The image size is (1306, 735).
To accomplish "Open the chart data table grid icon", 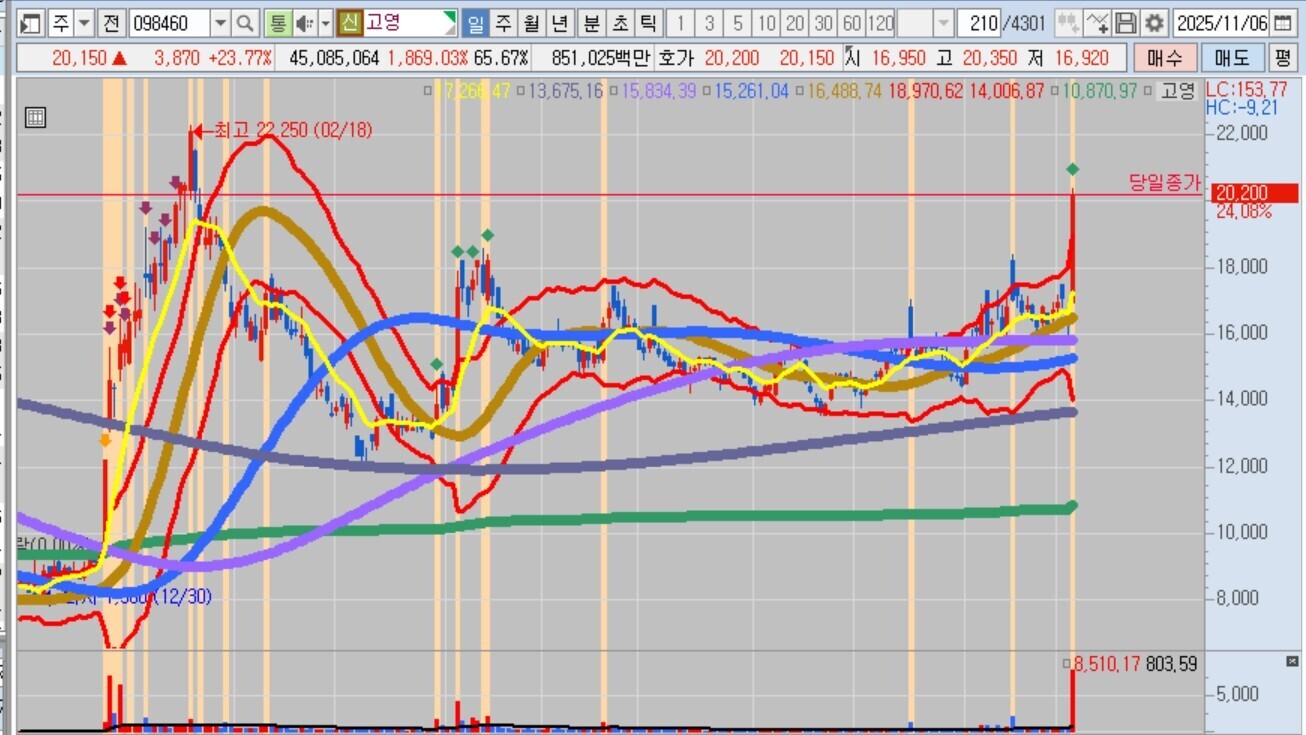I will click(x=35, y=117).
